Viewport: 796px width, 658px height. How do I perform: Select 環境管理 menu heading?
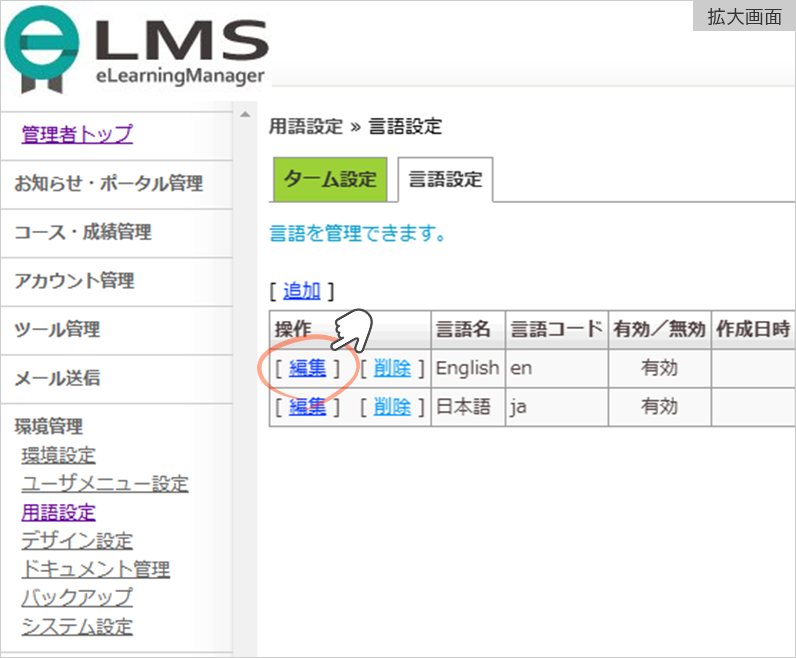(48, 426)
